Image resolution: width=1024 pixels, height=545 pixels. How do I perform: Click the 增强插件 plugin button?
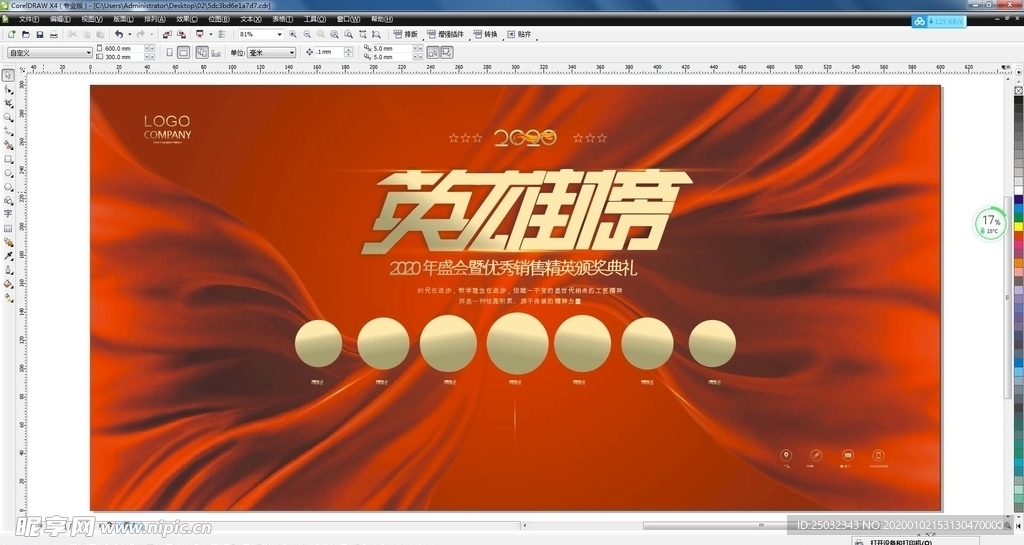[x=445, y=35]
